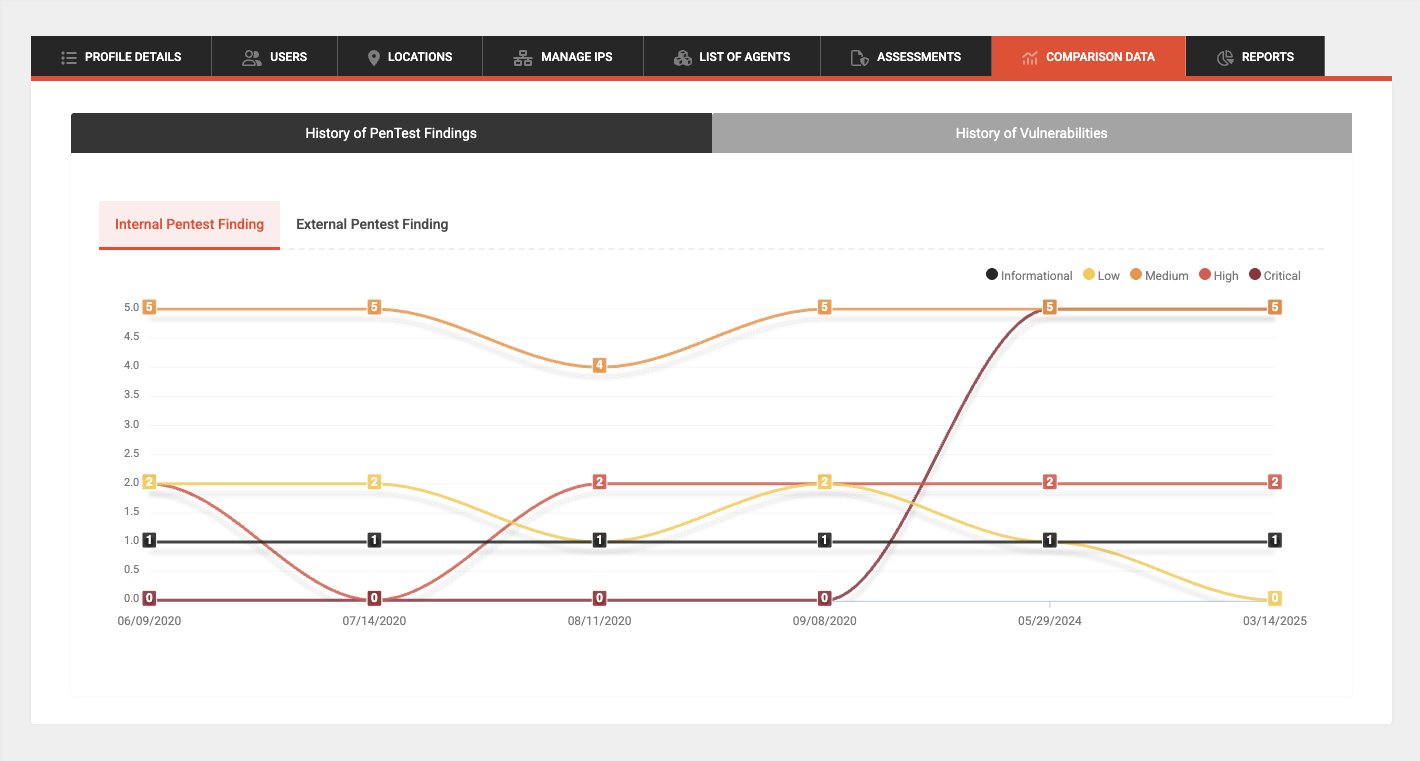Viewport: 1420px width, 761px height.
Task: Click the Reports pie chart icon
Action: coord(1225,57)
